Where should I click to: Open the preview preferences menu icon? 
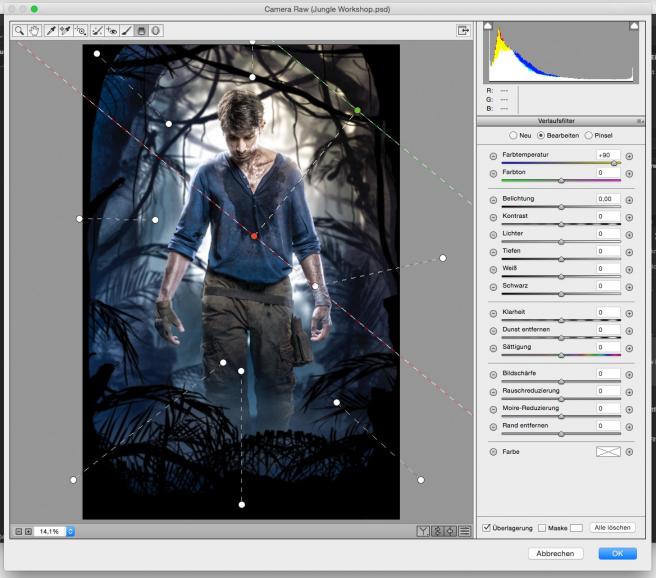[464, 531]
